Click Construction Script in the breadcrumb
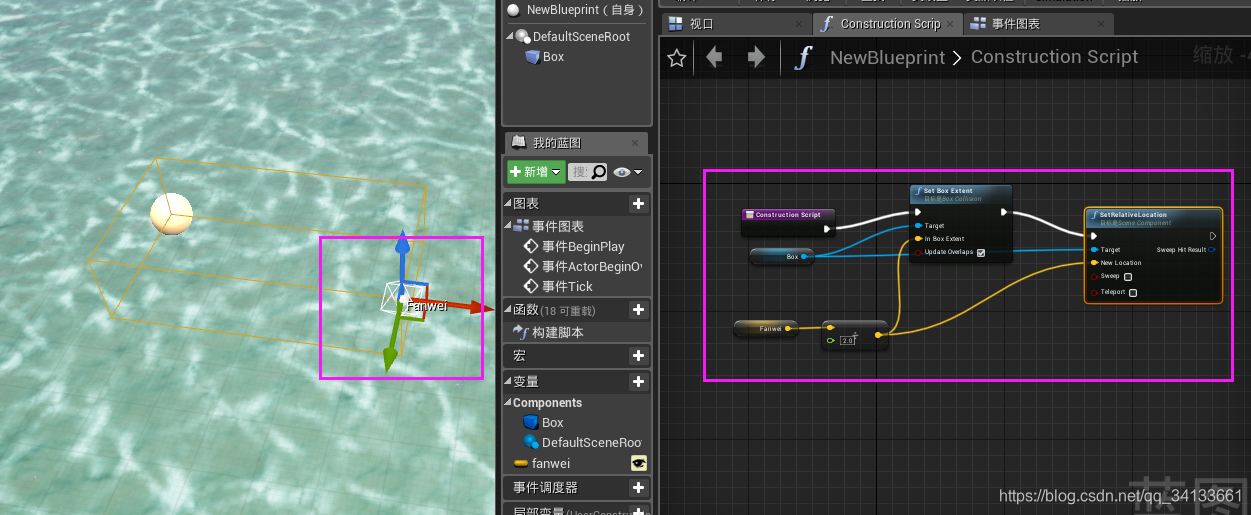 click(x=1054, y=57)
